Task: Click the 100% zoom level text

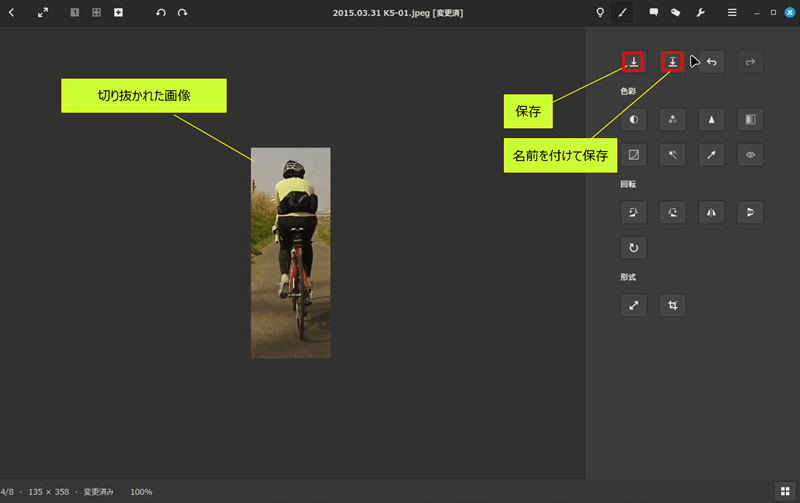Action: (x=141, y=492)
